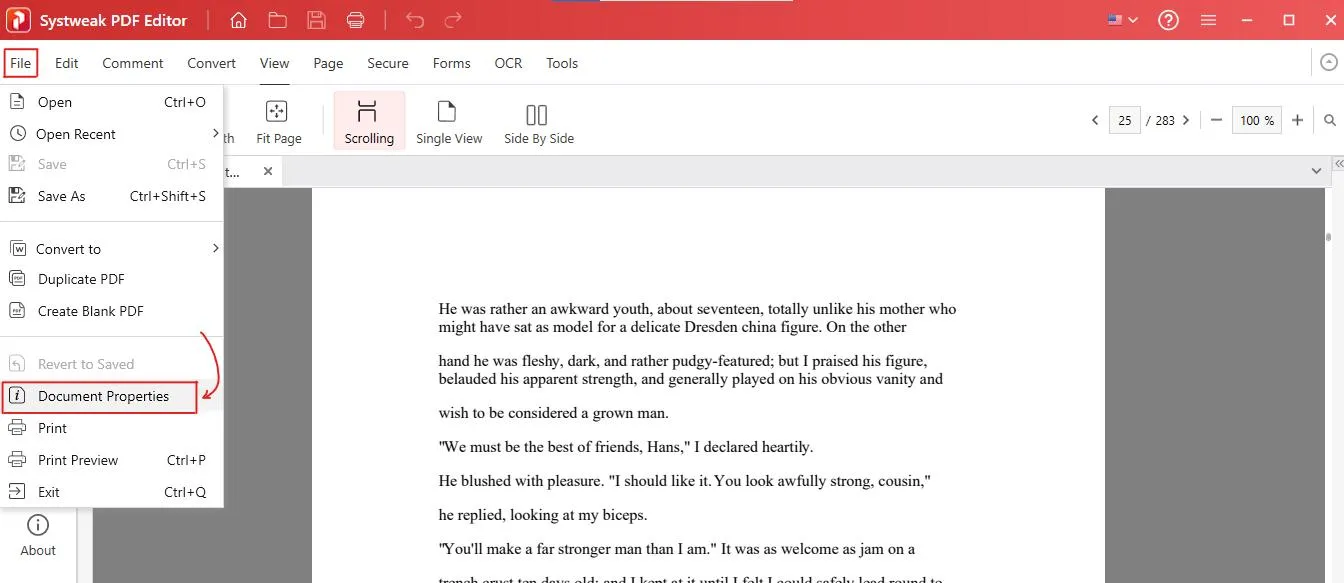Click the hamburger menu icon in title bar

[x=1209, y=20]
